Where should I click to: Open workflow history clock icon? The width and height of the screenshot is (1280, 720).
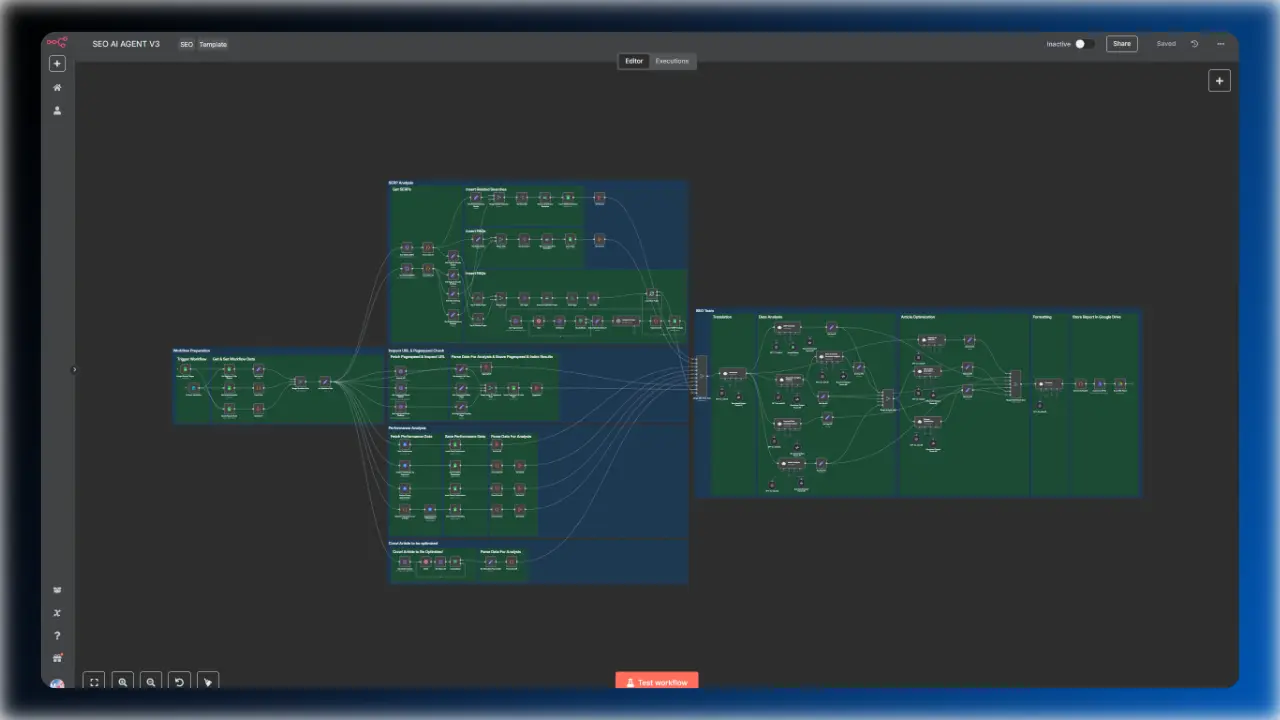pyautogui.click(x=1194, y=44)
